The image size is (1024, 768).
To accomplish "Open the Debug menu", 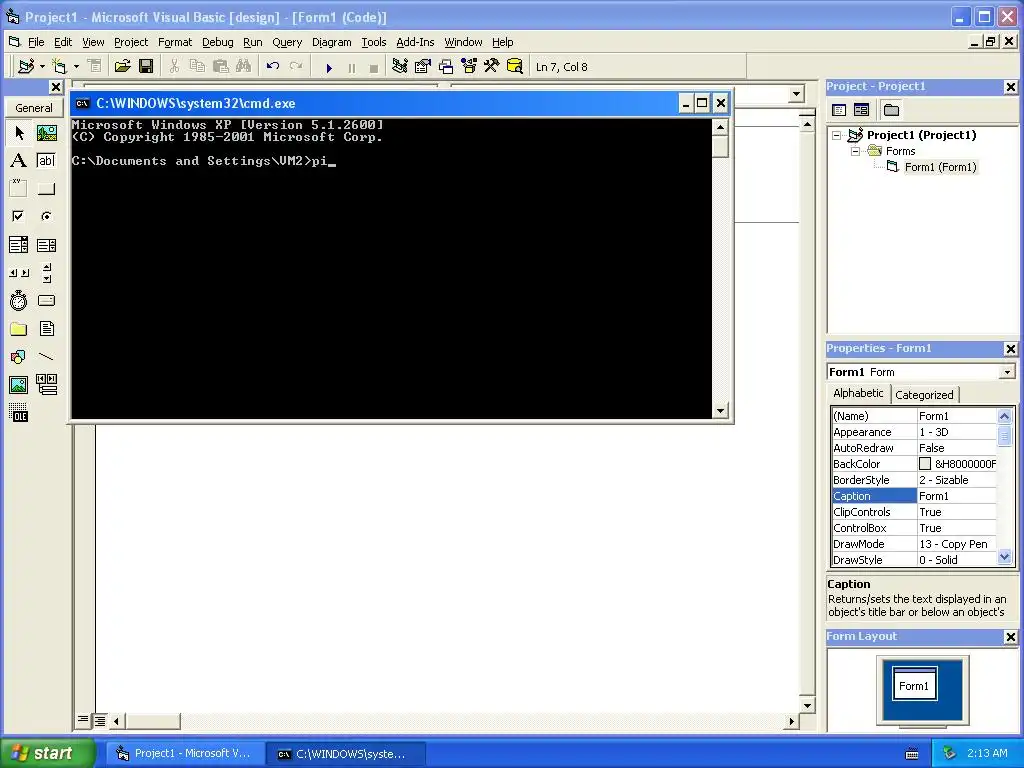I will point(217,42).
